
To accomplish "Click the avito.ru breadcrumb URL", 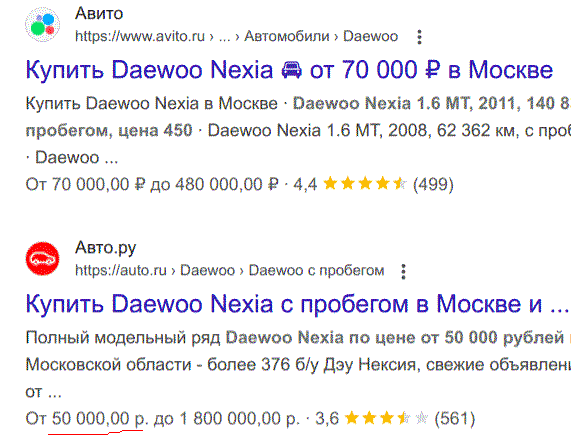I will 236,36.
